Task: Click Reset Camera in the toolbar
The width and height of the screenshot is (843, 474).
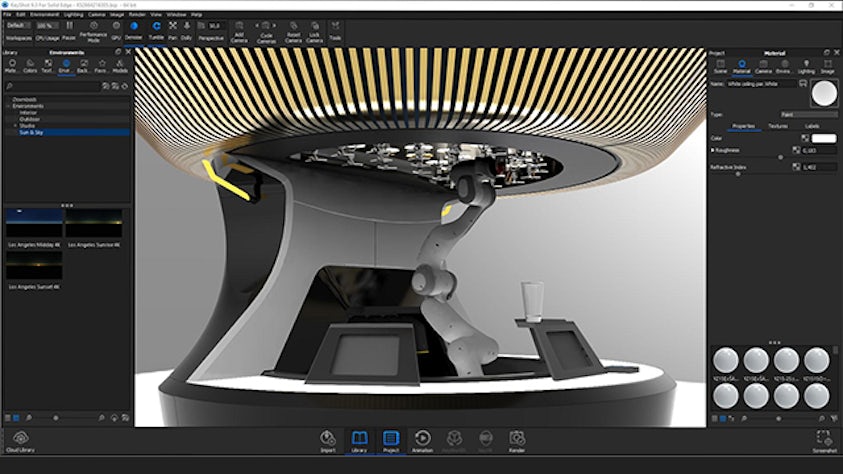Action: point(294,32)
